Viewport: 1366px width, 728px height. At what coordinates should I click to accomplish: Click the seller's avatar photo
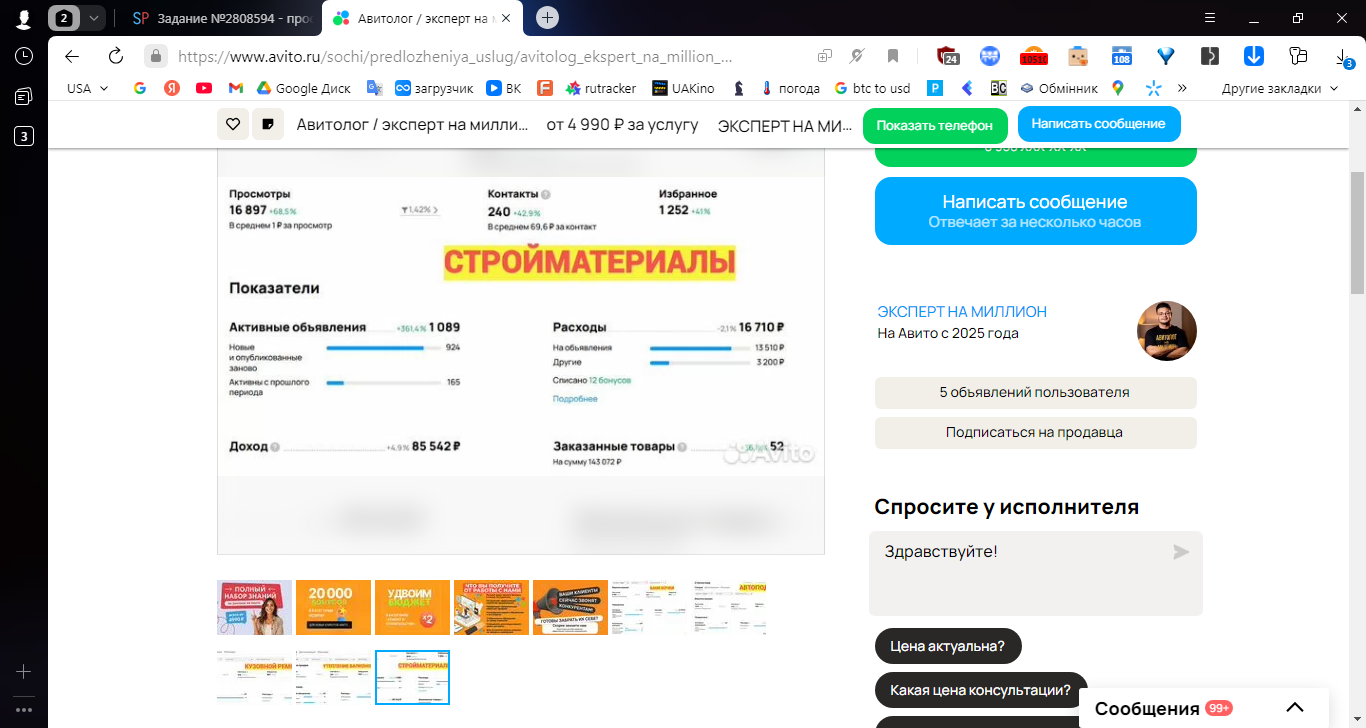1167,331
